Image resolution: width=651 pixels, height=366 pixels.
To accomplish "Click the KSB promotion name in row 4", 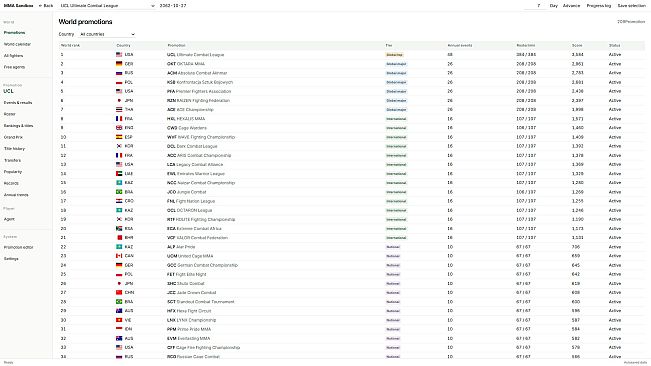I will pyautogui.click(x=200, y=82).
